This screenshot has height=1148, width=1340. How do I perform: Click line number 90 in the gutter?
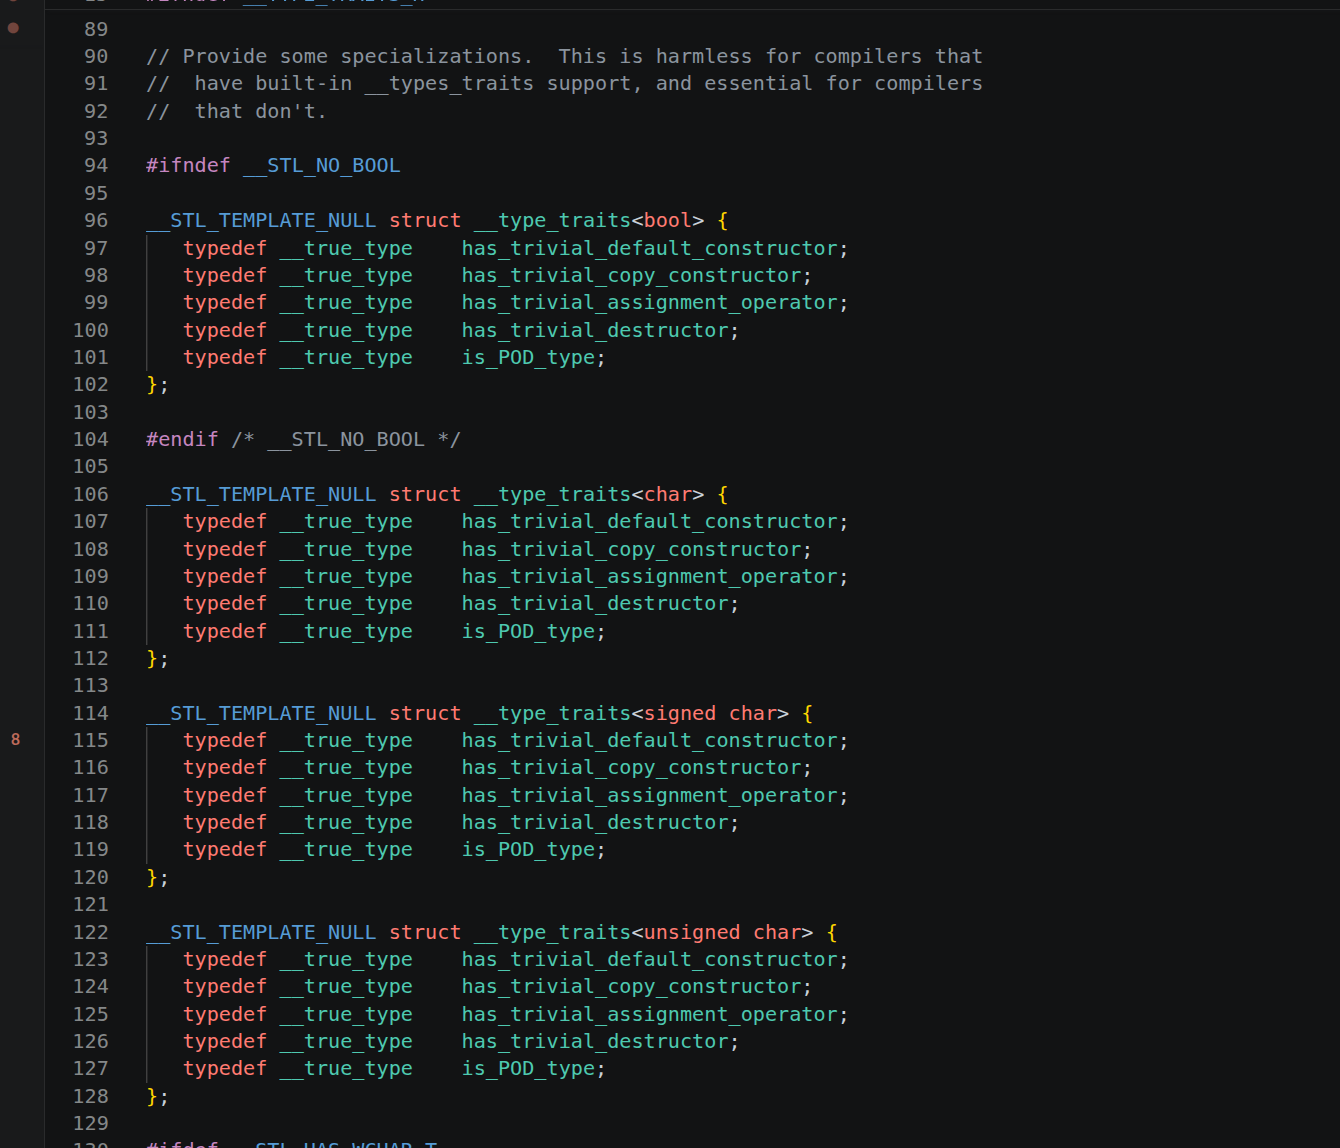click(x=96, y=56)
